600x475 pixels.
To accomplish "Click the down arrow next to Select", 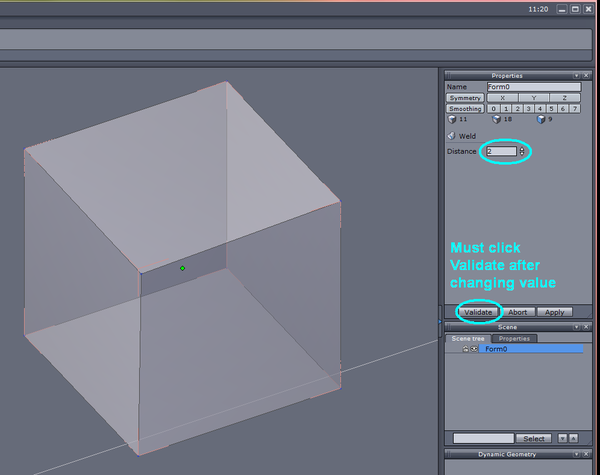I will click(562, 438).
